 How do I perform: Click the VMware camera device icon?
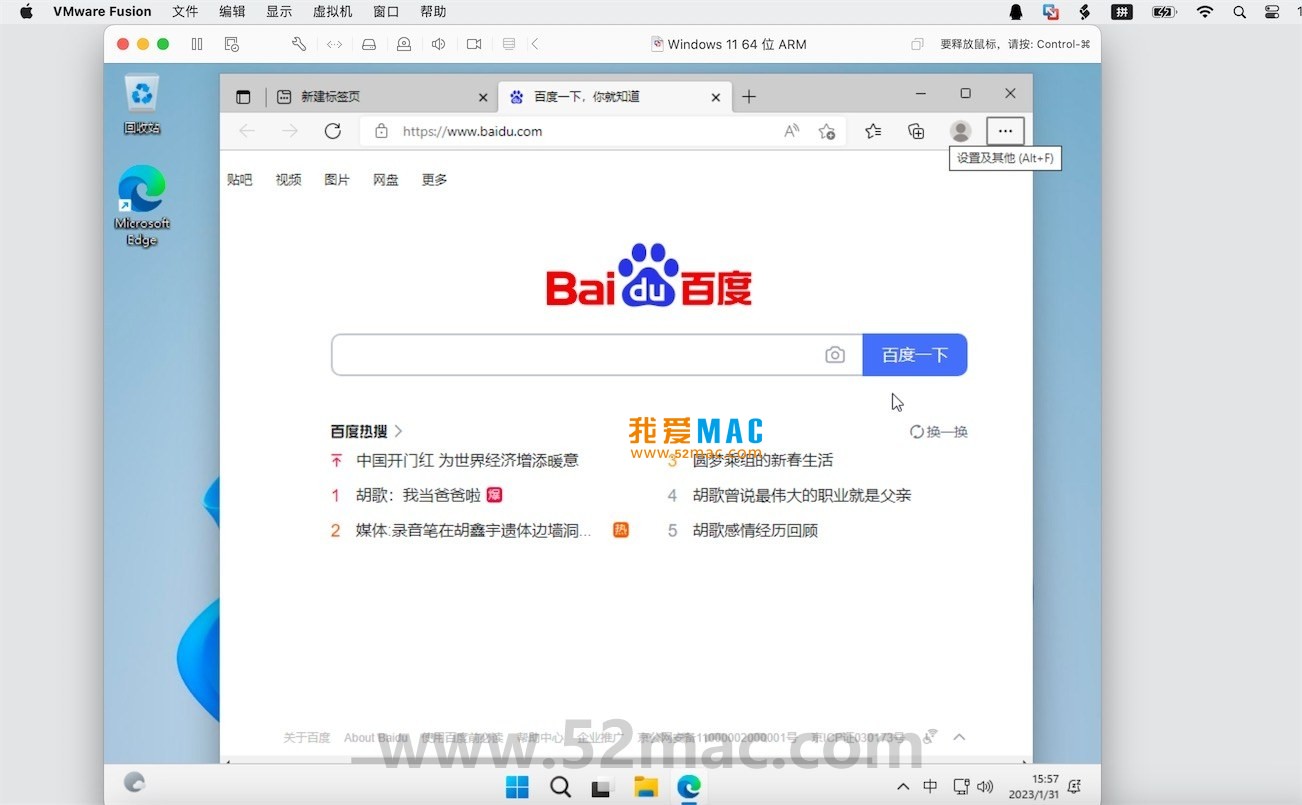point(474,44)
